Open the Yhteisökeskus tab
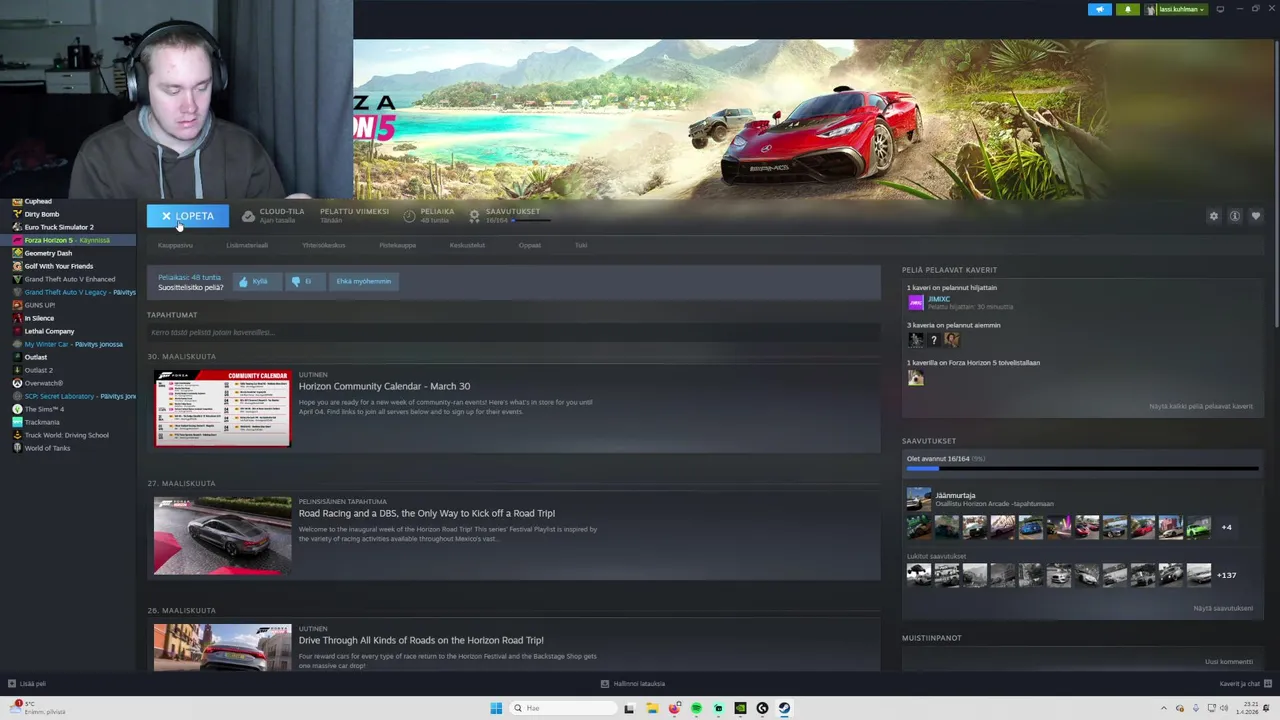Image resolution: width=1280 pixels, height=720 pixels. [x=324, y=245]
